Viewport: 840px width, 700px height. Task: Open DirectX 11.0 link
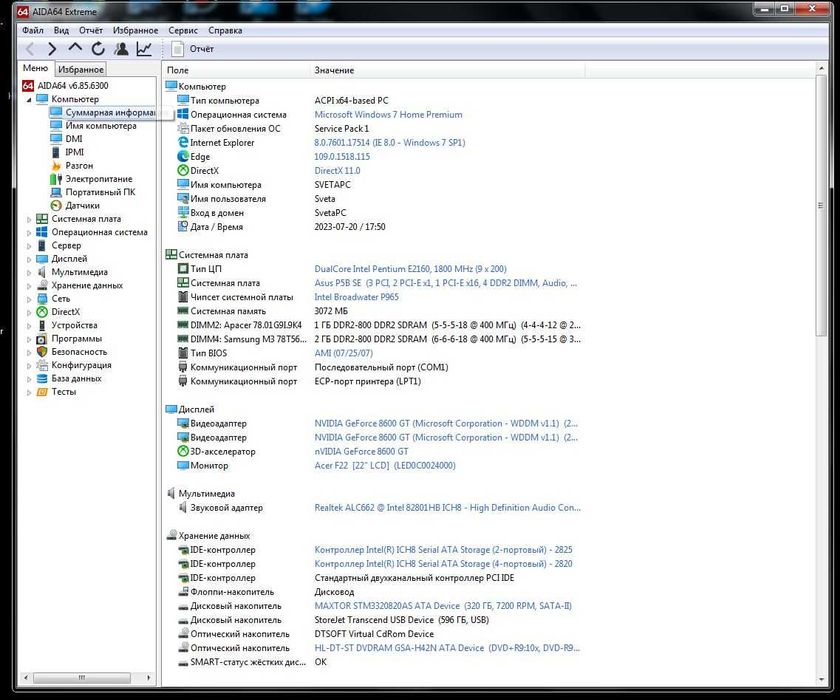click(x=337, y=171)
